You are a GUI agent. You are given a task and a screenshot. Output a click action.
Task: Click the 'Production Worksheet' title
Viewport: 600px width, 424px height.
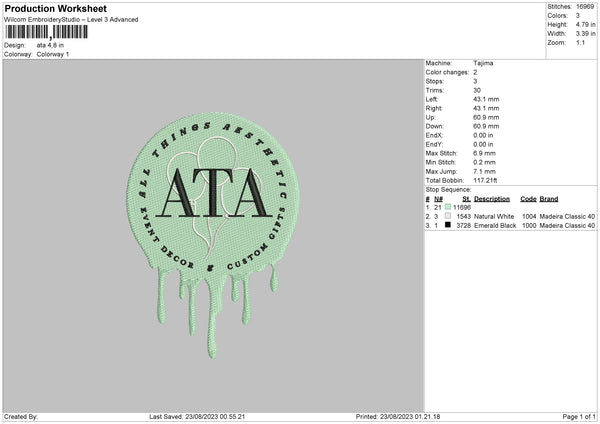coord(55,8)
